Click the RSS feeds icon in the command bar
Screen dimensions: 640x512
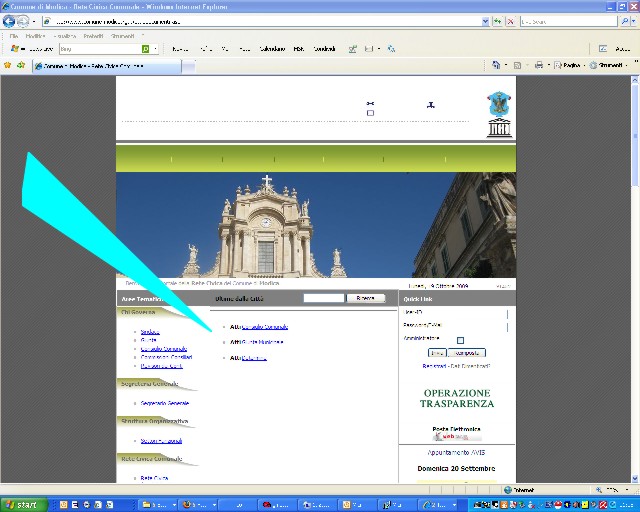pyautogui.click(x=517, y=65)
